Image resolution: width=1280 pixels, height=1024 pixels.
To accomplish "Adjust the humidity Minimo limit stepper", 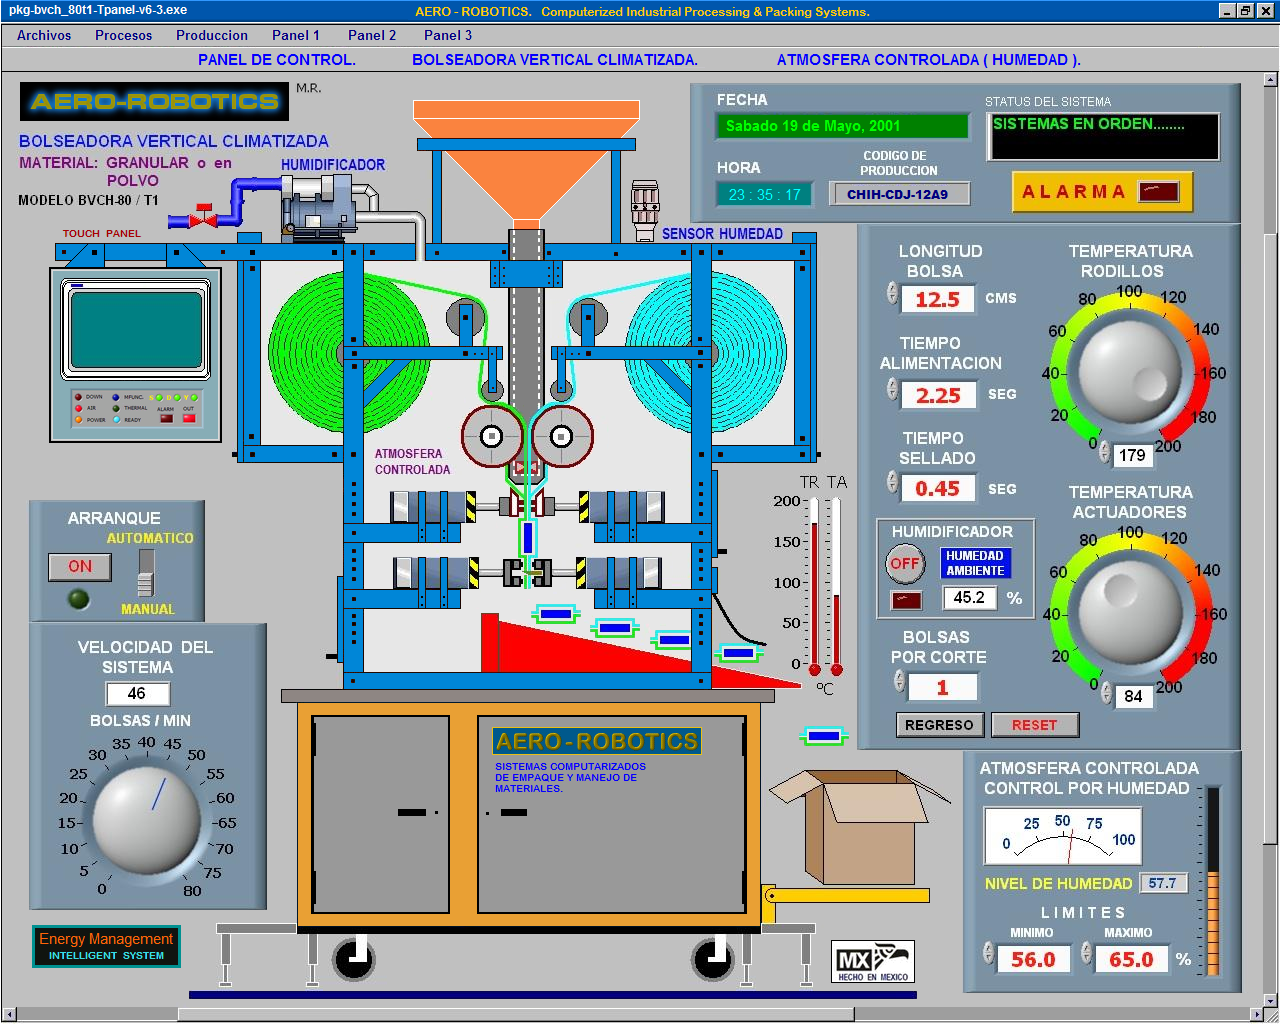I will [x=988, y=952].
